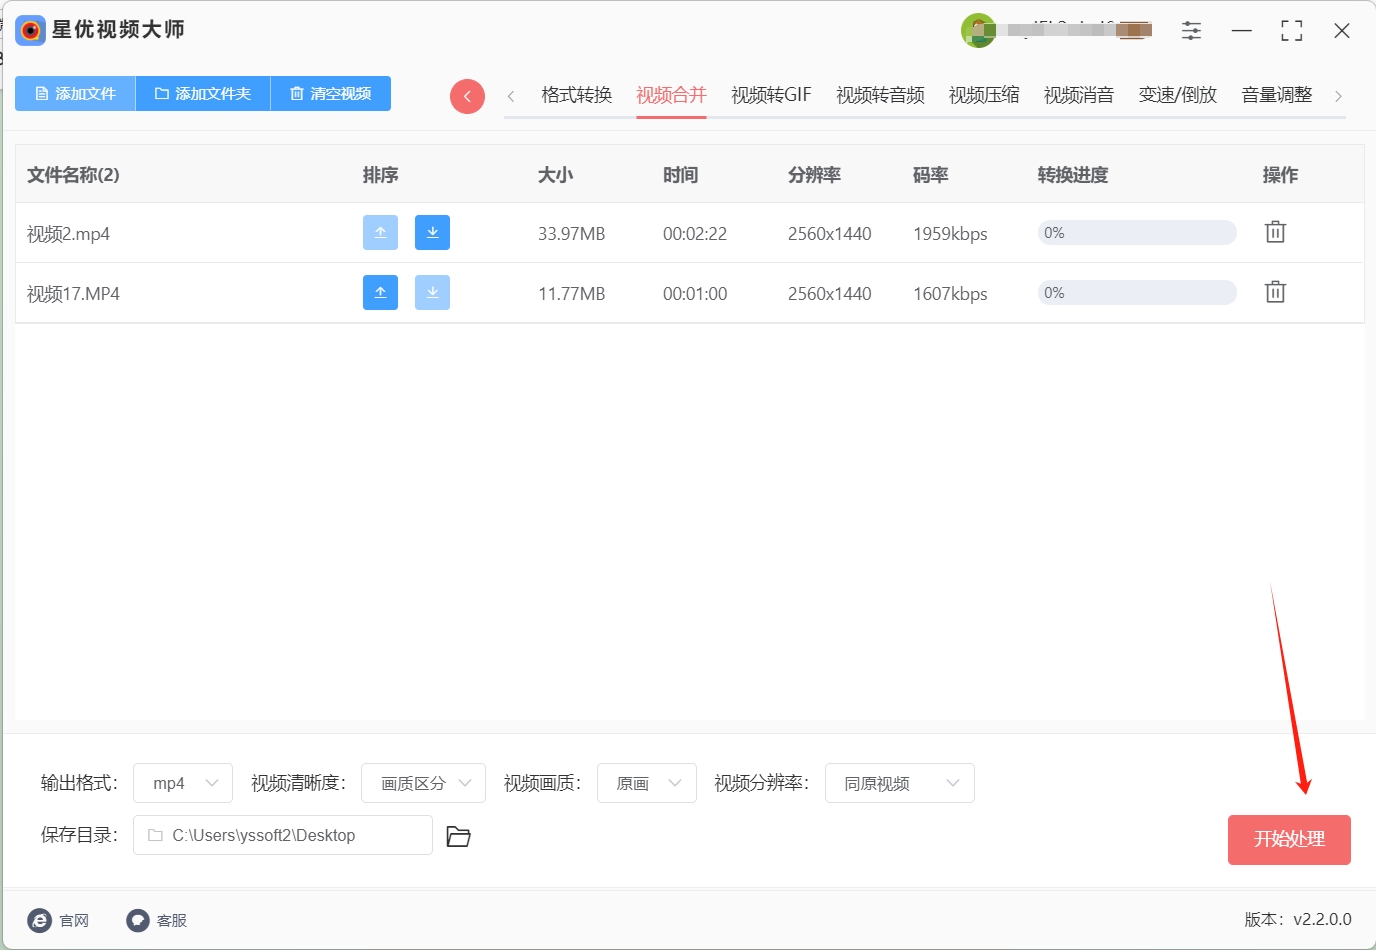Click version text v2.2.0.0
Viewport: 1376px width, 950px height.
click(x=1322, y=919)
